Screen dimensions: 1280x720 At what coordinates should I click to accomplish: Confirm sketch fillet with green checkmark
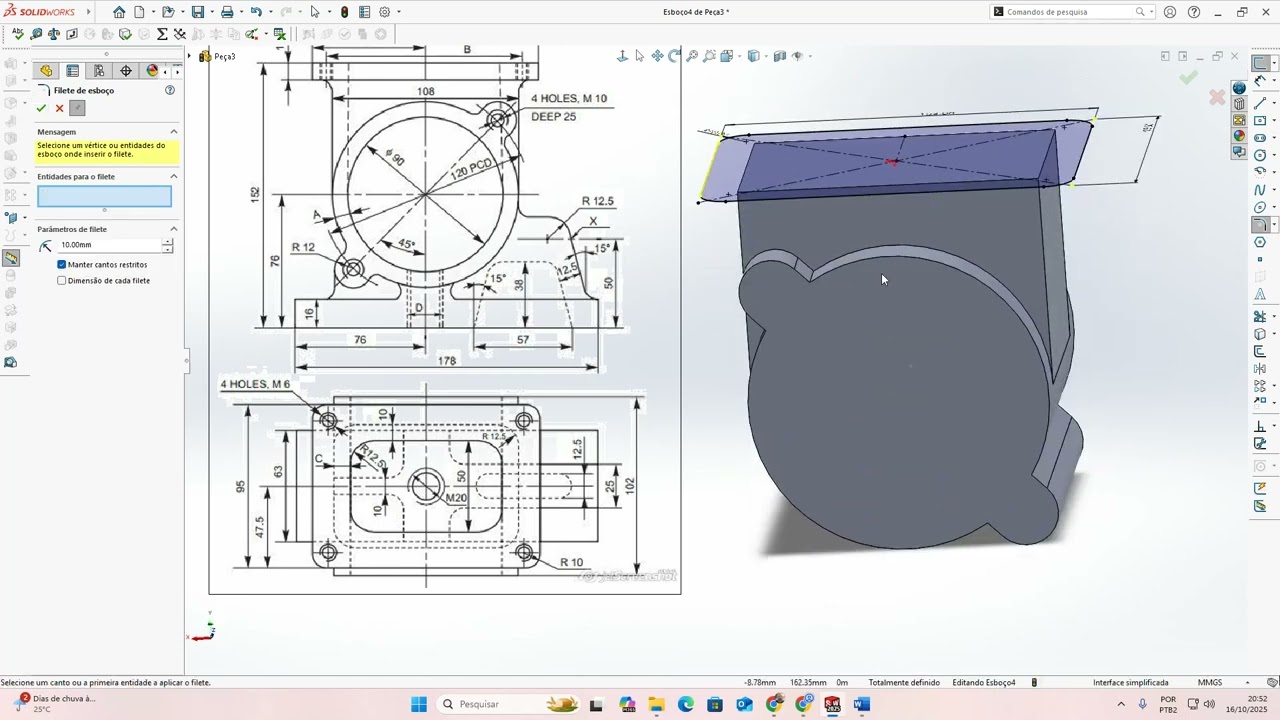click(x=41, y=108)
